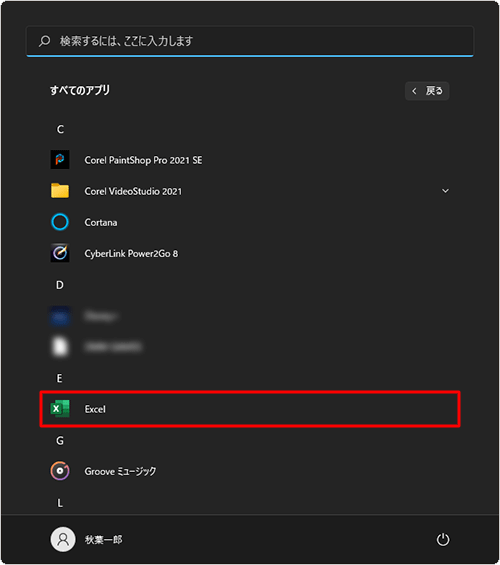
Task: Click the user avatar icon for 秋葉一郎
Action: [x=63, y=539]
